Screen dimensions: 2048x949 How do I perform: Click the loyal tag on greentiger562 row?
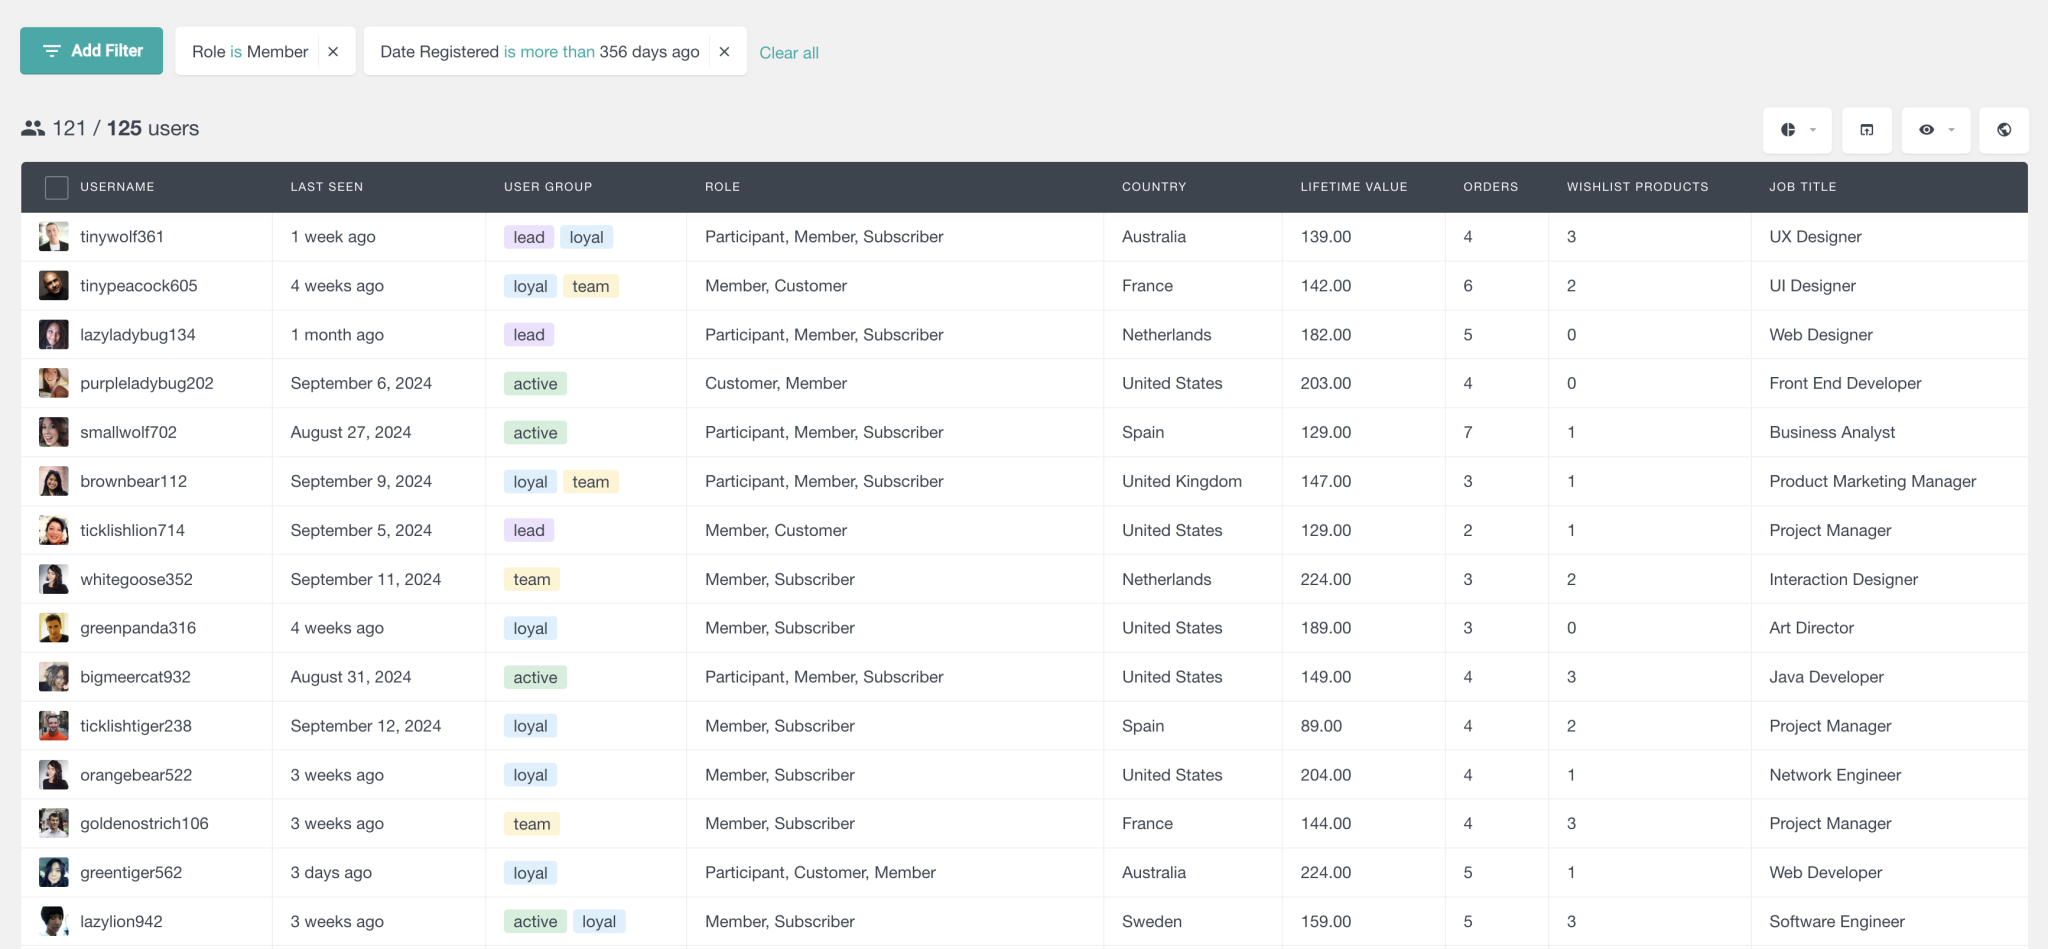click(530, 873)
